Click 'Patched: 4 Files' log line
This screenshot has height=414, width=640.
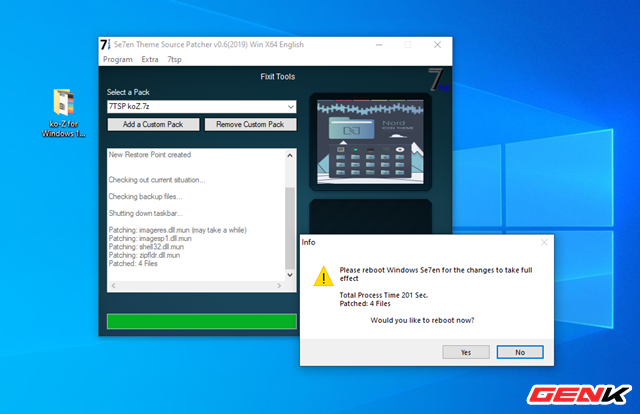click(133, 264)
